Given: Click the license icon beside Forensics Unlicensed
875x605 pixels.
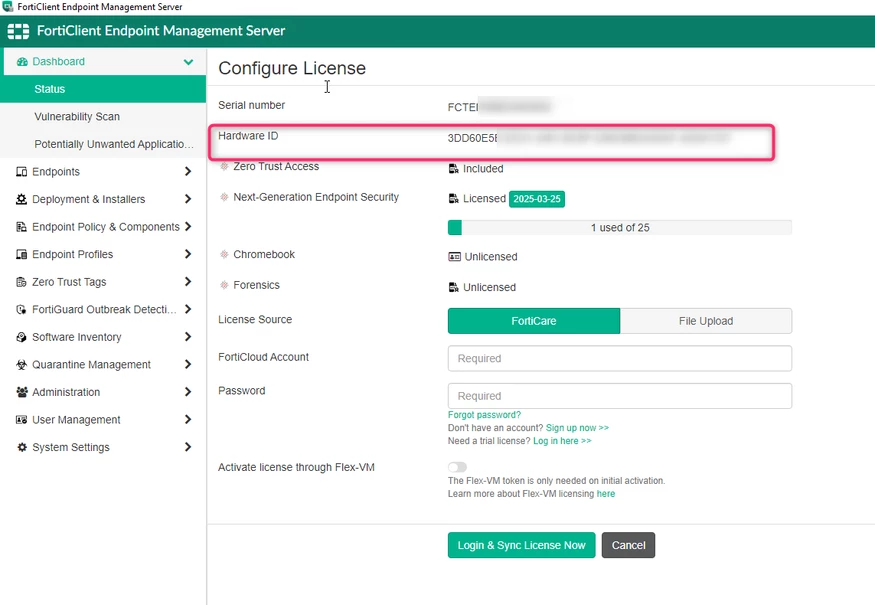Looking at the screenshot, I should pyautogui.click(x=454, y=287).
